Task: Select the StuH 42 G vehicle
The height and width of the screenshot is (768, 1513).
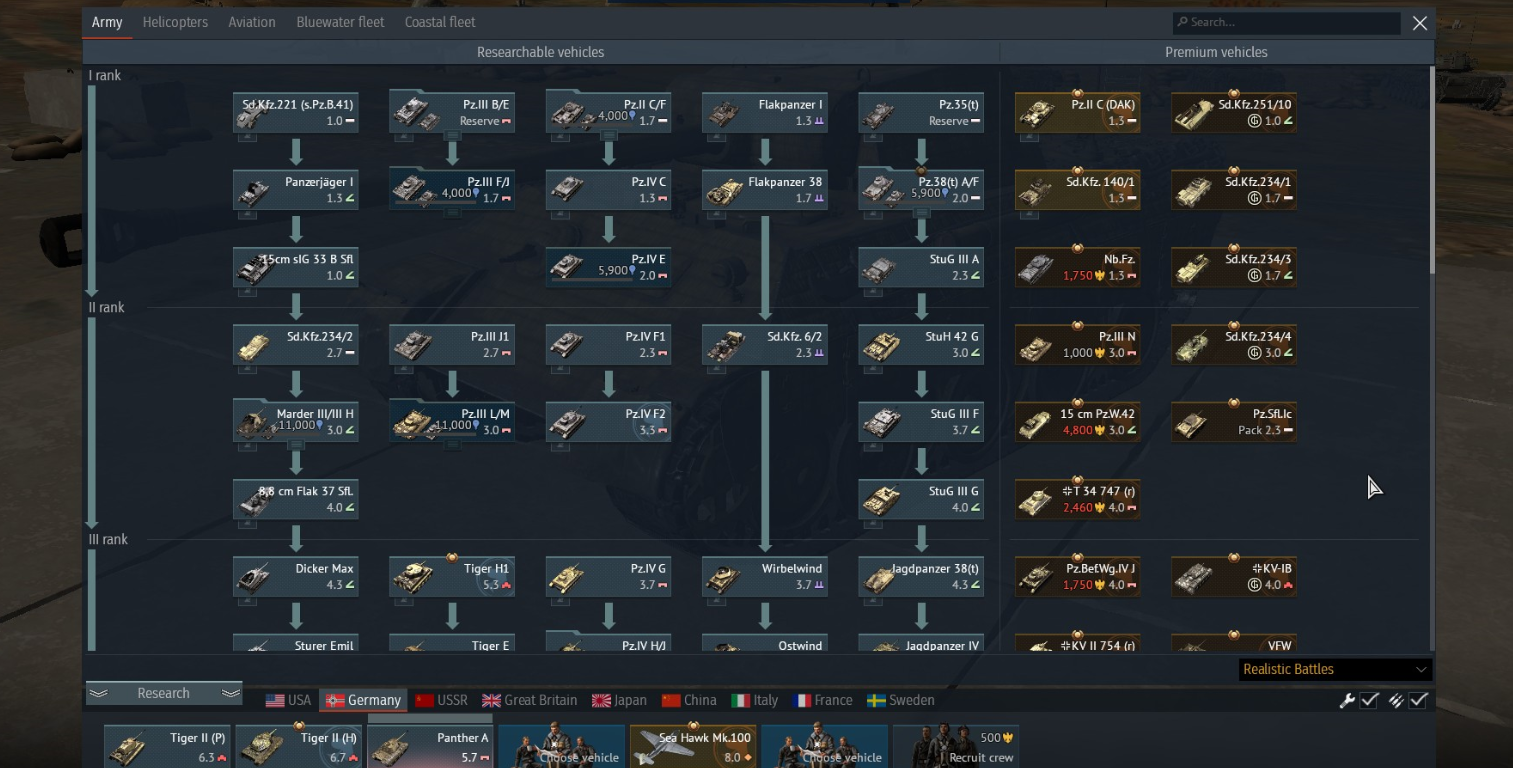Action: pyautogui.click(x=921, y=344)
